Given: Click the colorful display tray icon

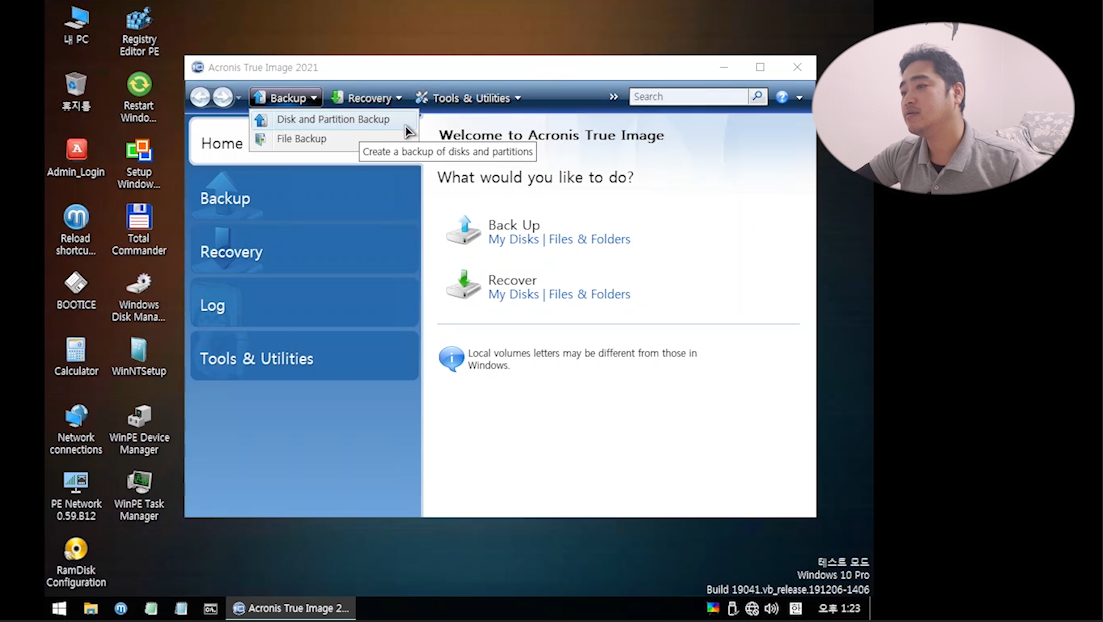Looking at the screenshot, I should tap(713, 609).
